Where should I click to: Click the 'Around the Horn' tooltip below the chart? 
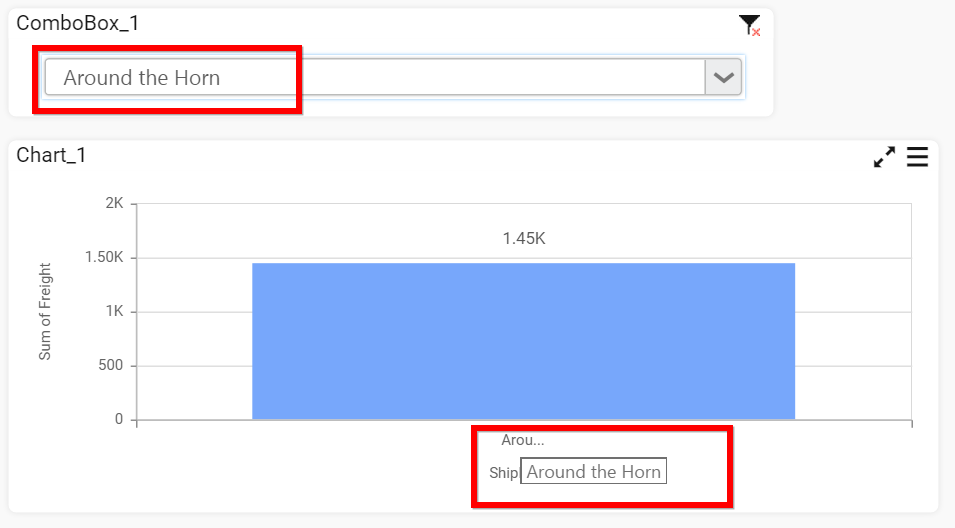(593, 472)
